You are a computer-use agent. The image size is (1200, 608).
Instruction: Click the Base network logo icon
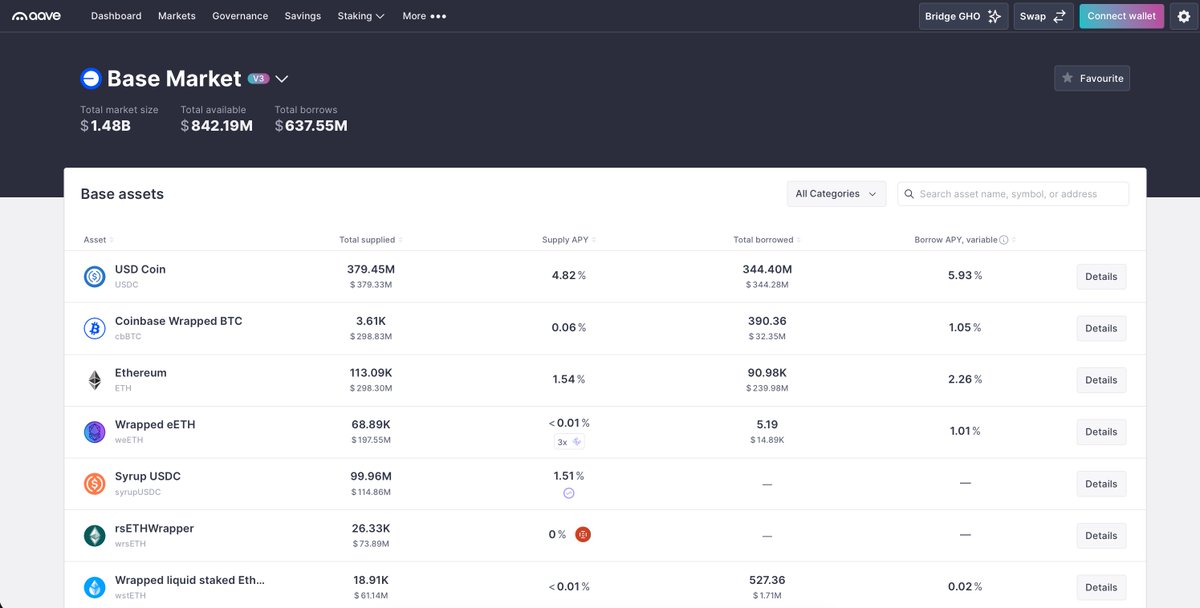(91, 79)
